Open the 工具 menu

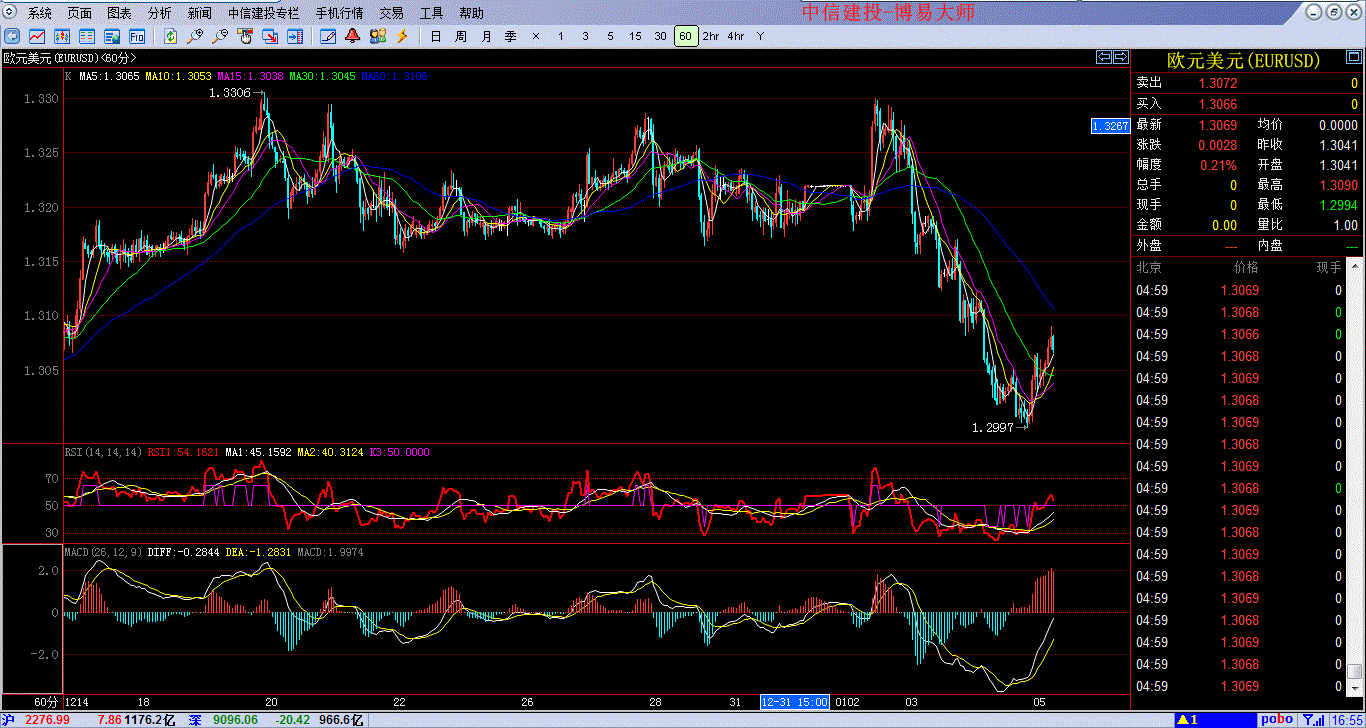point(431,13)
